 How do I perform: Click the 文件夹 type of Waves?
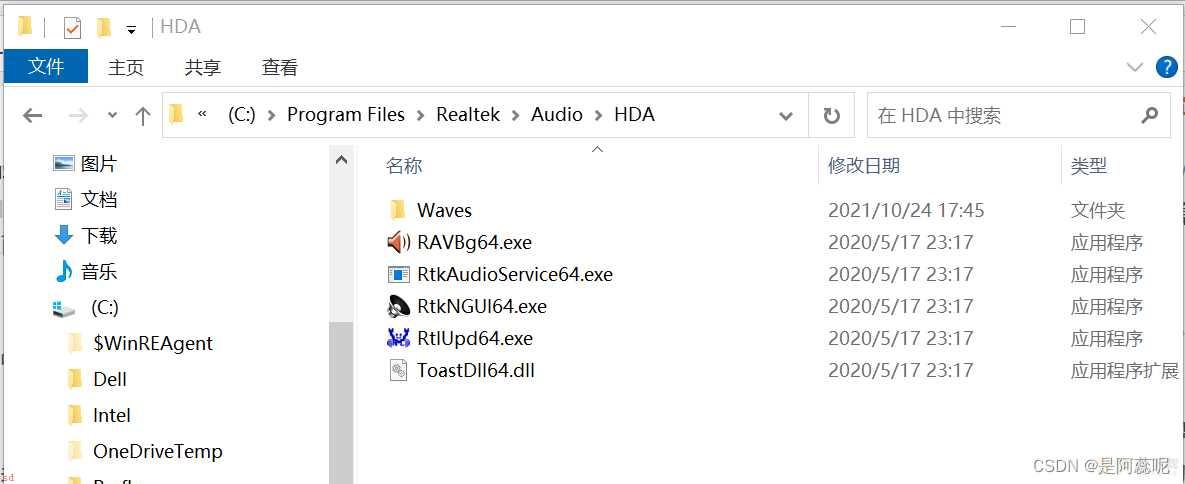(1098, 210)
